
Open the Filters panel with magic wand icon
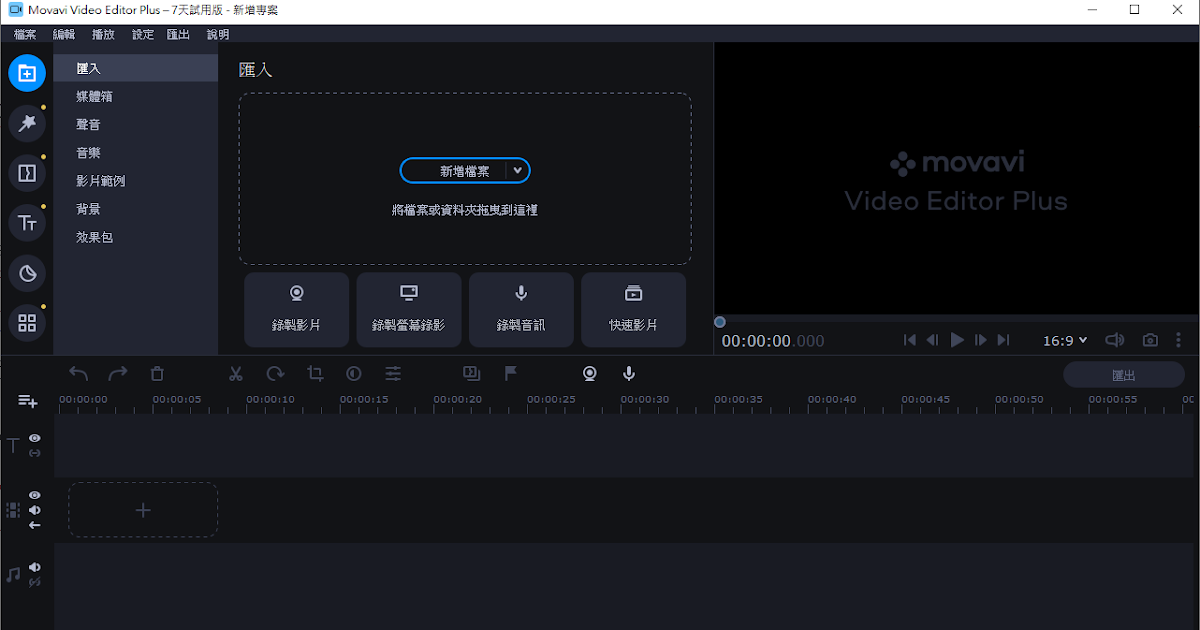click(x=27, y=123)
